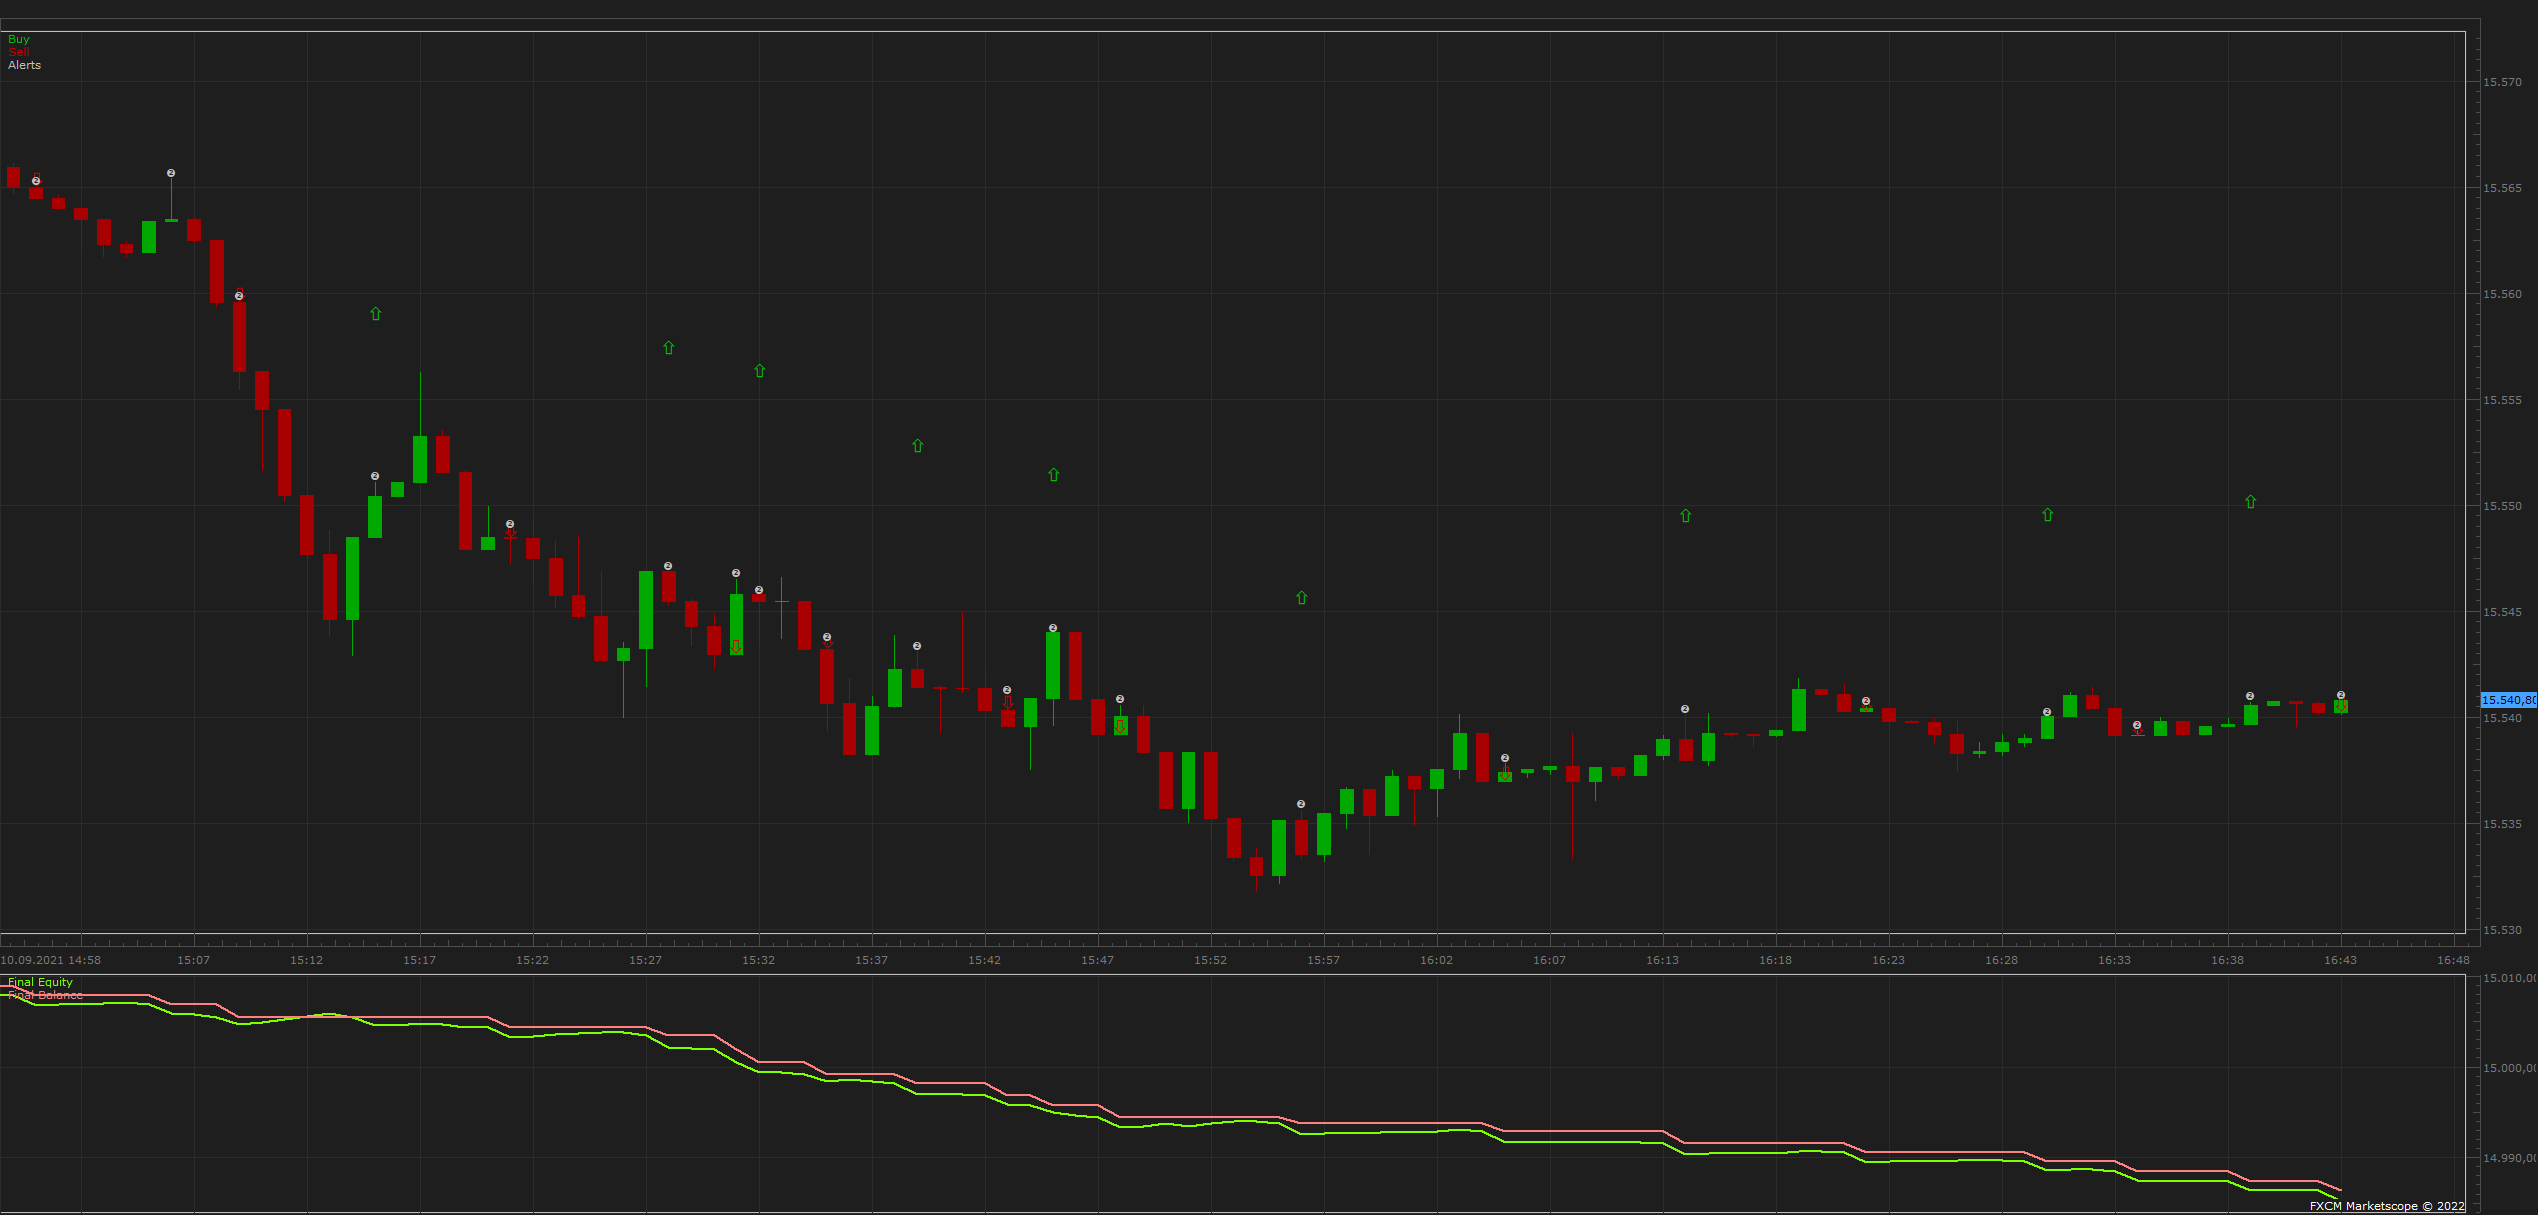2538x1215 pixels.
Task: Click the 15.010,00 equity axis label
Action: (2510, 978)
